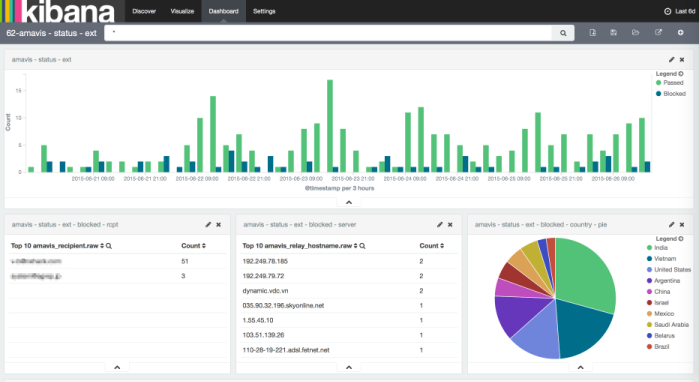The height and width of the screenshot is (382, 699).
Task: Remove the blocked - rcpt panel
Action: coord(218,225)
